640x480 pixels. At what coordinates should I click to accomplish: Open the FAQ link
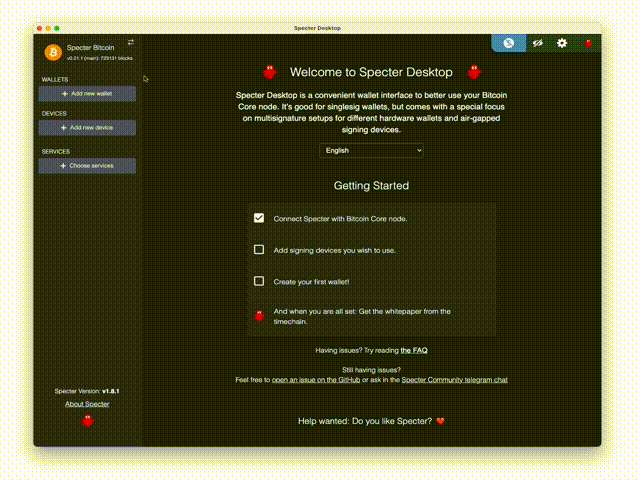click(x=414, y=350)
